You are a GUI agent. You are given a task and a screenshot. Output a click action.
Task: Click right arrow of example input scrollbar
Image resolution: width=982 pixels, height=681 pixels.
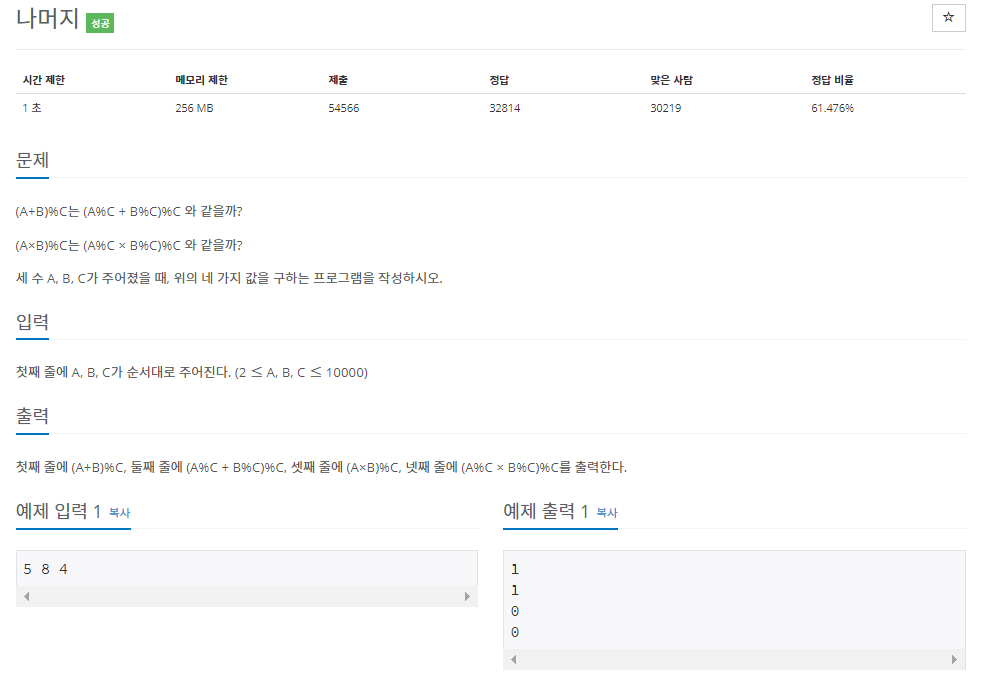467,596
